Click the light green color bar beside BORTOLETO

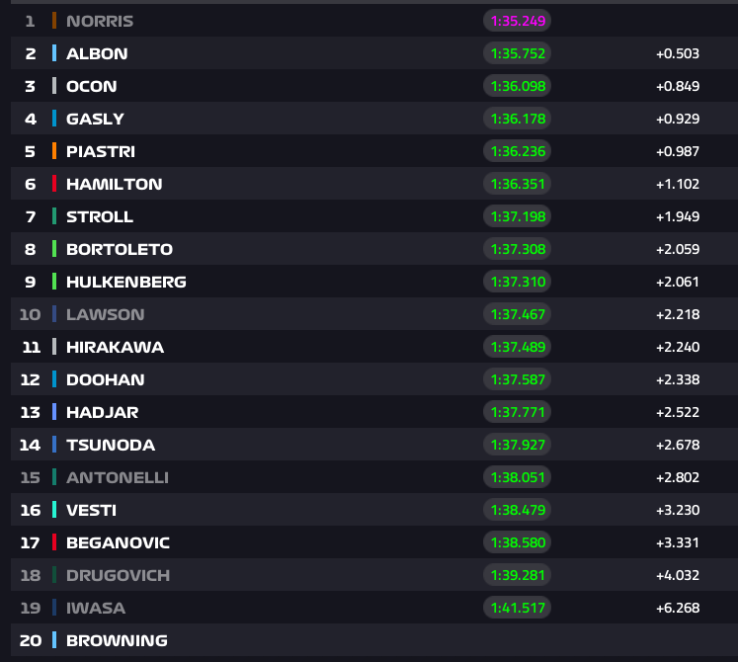pyautogui.click(x=54, y=249)
